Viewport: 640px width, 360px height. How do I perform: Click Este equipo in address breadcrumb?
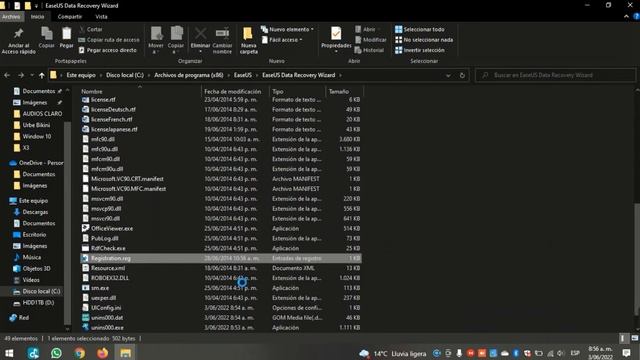tap(81, 75)
